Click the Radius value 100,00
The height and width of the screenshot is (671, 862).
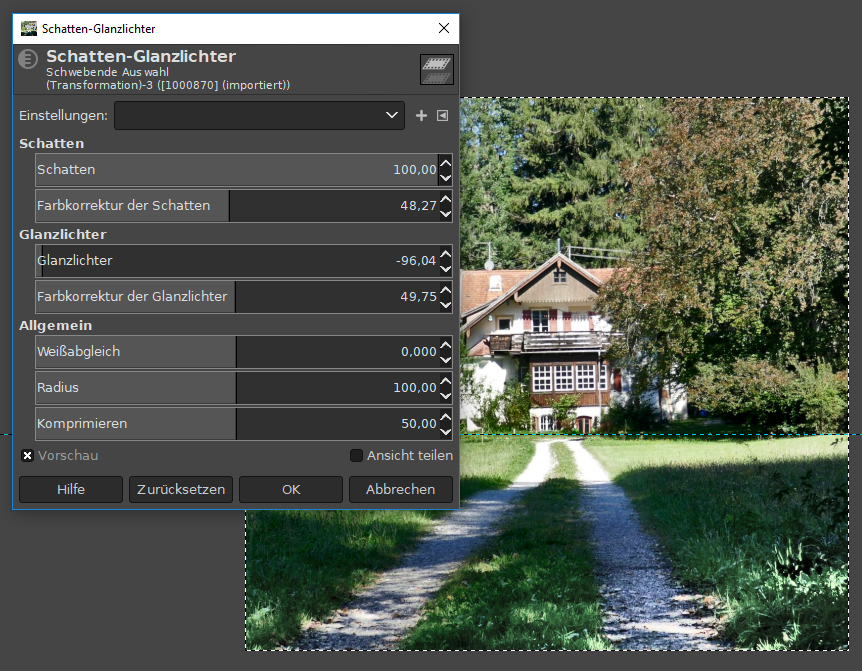415,387
